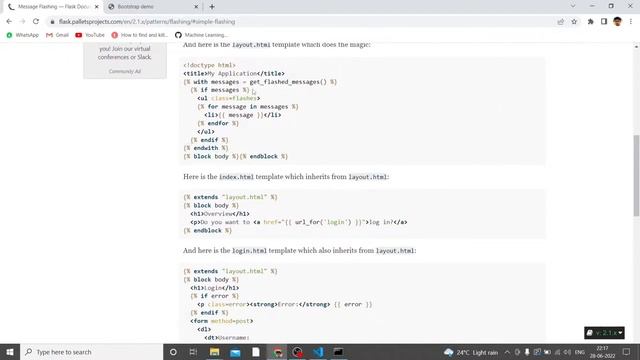Open File Explorer from the taskbar

pos(214,352)
